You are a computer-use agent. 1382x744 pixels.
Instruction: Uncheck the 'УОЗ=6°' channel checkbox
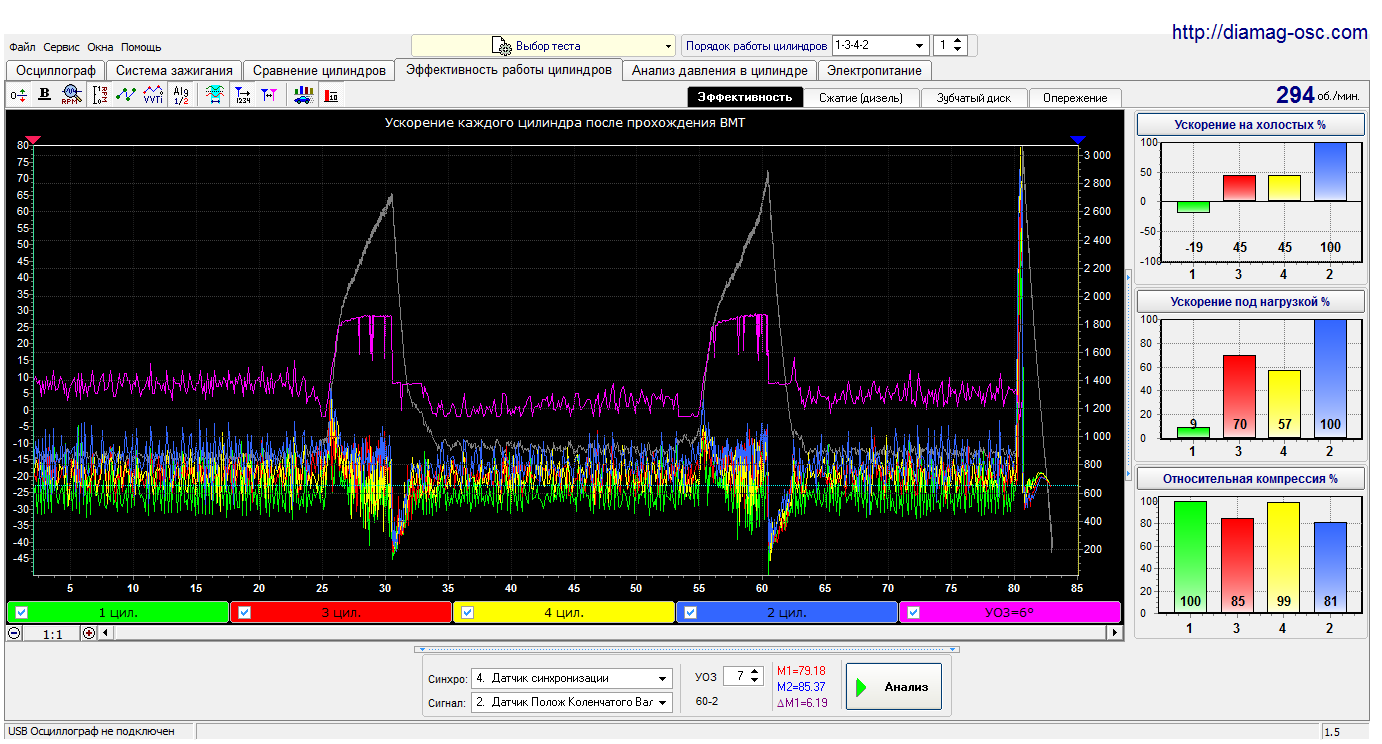point(915,612)
